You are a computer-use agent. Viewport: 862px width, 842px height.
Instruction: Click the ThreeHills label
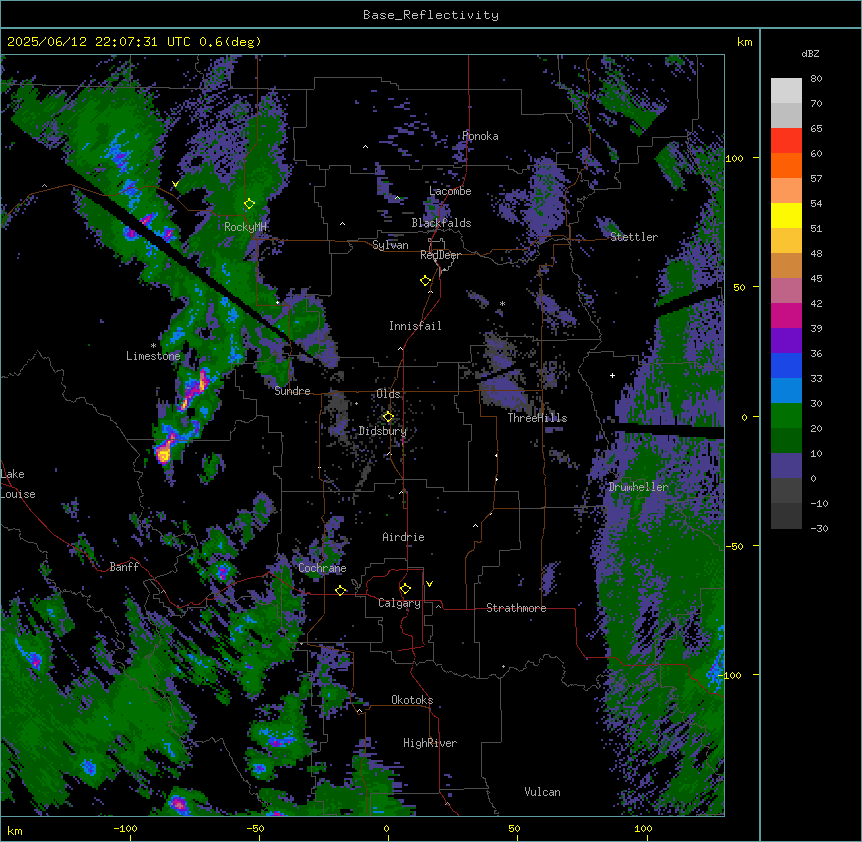537,418
